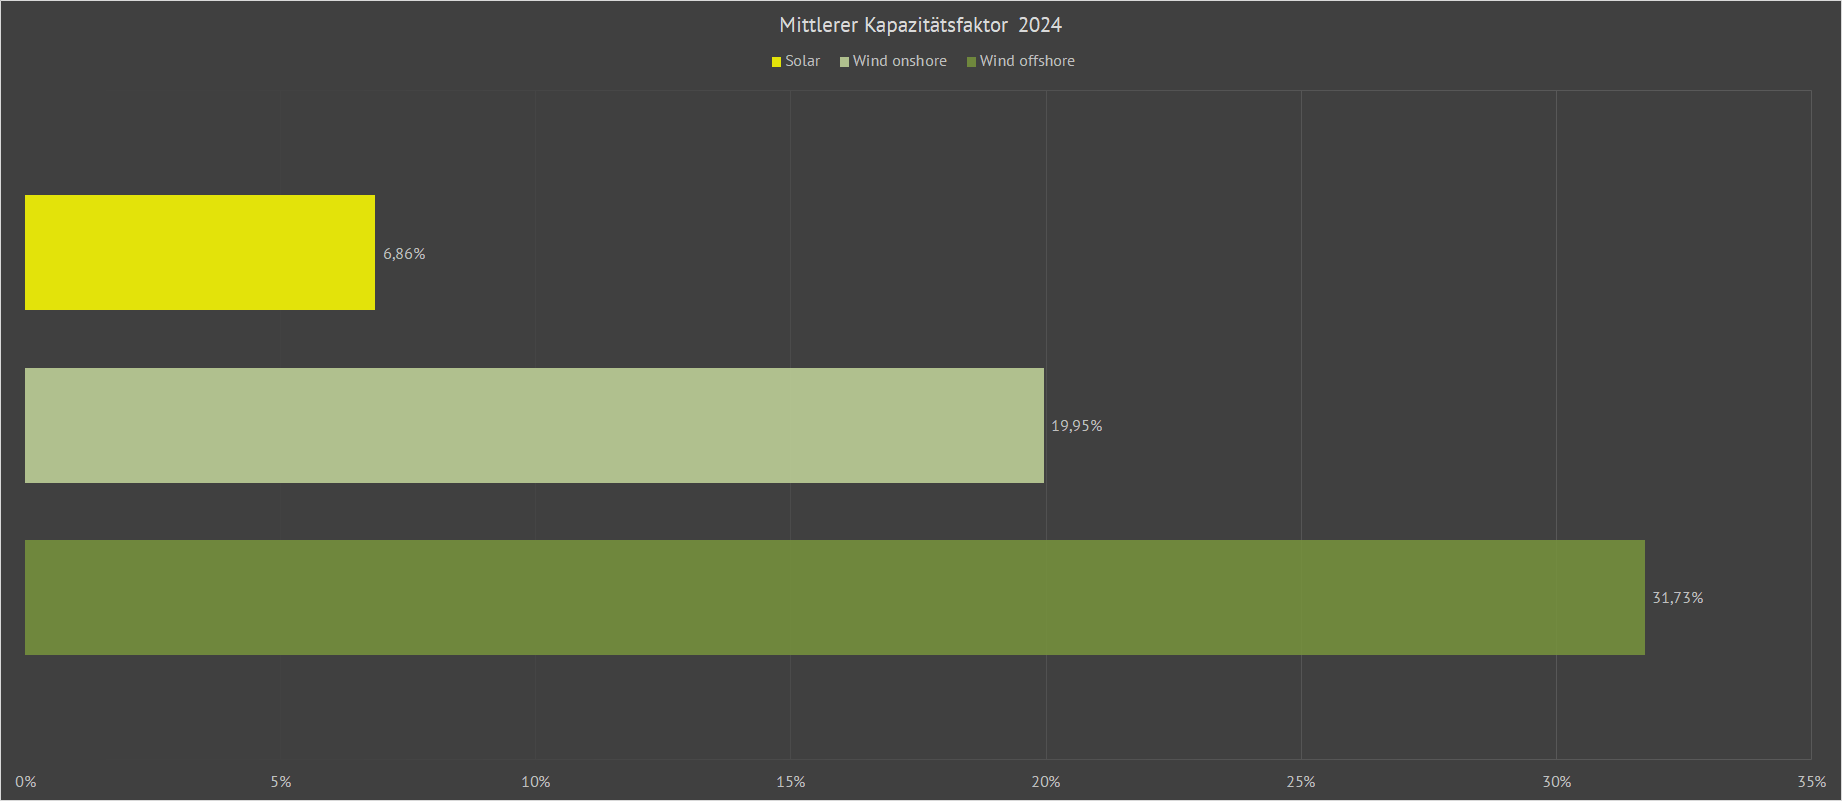Viewport: 1842px width, 801px height.
Task: Select the 15% axis tick label
Action: [x=791, y=782]
